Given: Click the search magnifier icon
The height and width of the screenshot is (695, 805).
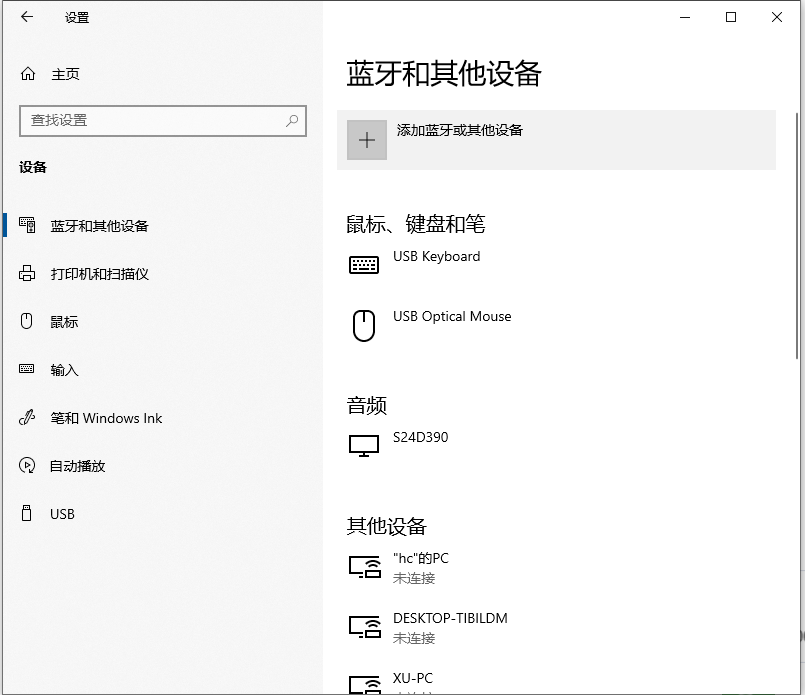Looking at the screenshot, I should coord(292,120).
